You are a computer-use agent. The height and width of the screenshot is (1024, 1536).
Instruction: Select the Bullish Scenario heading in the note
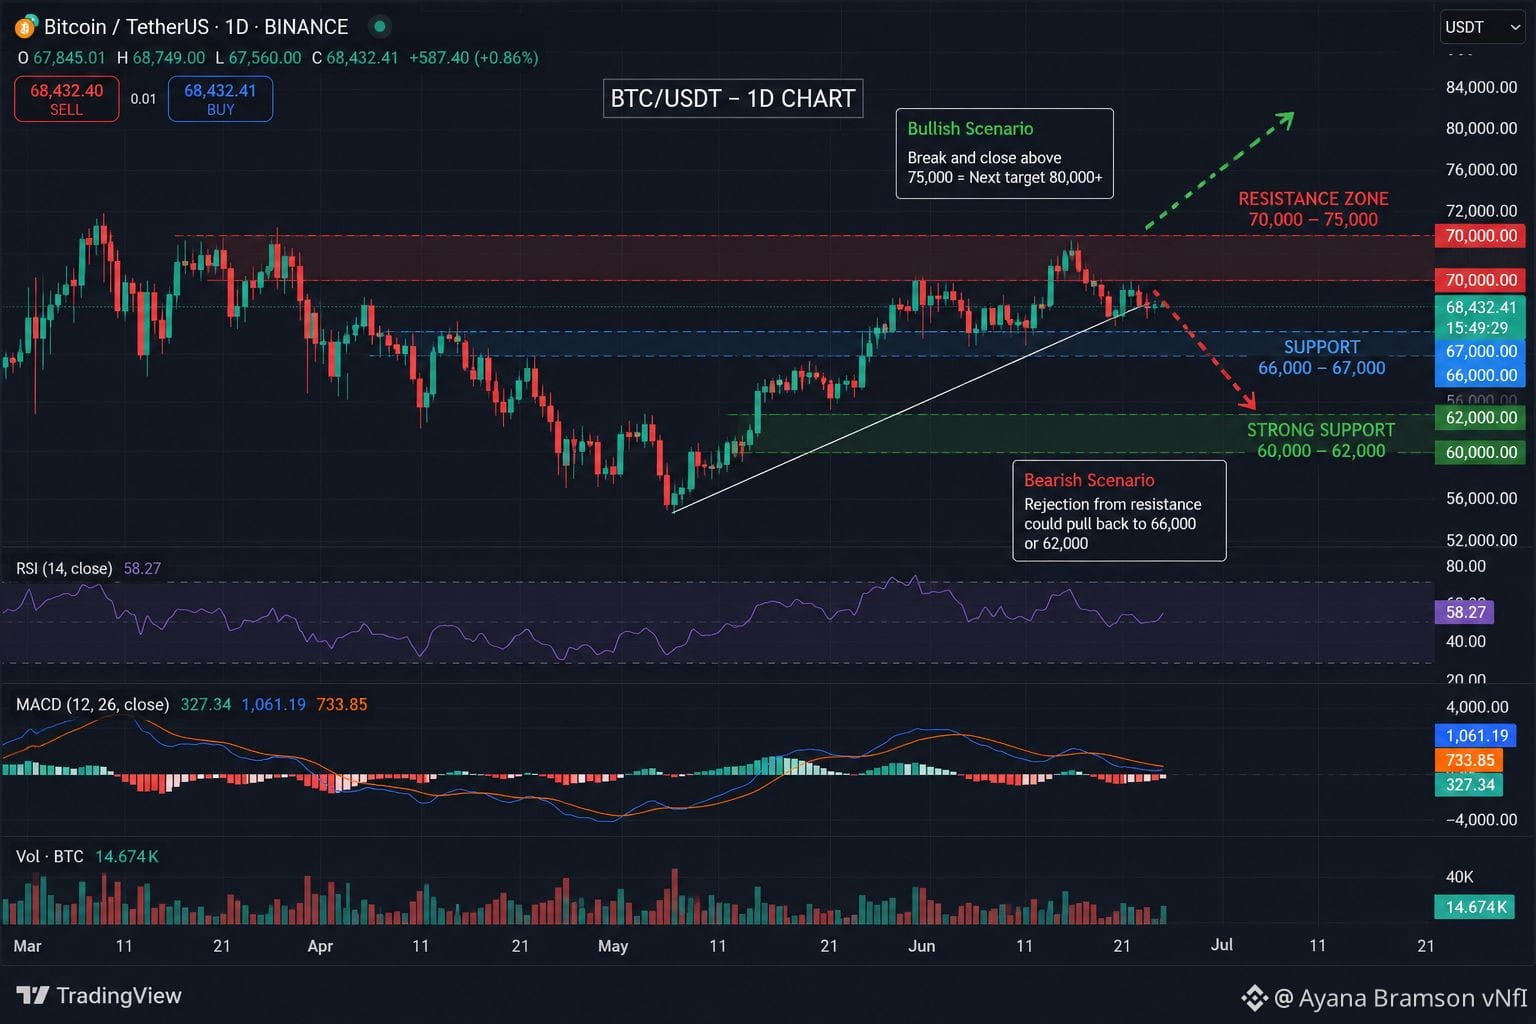(970, 128)
